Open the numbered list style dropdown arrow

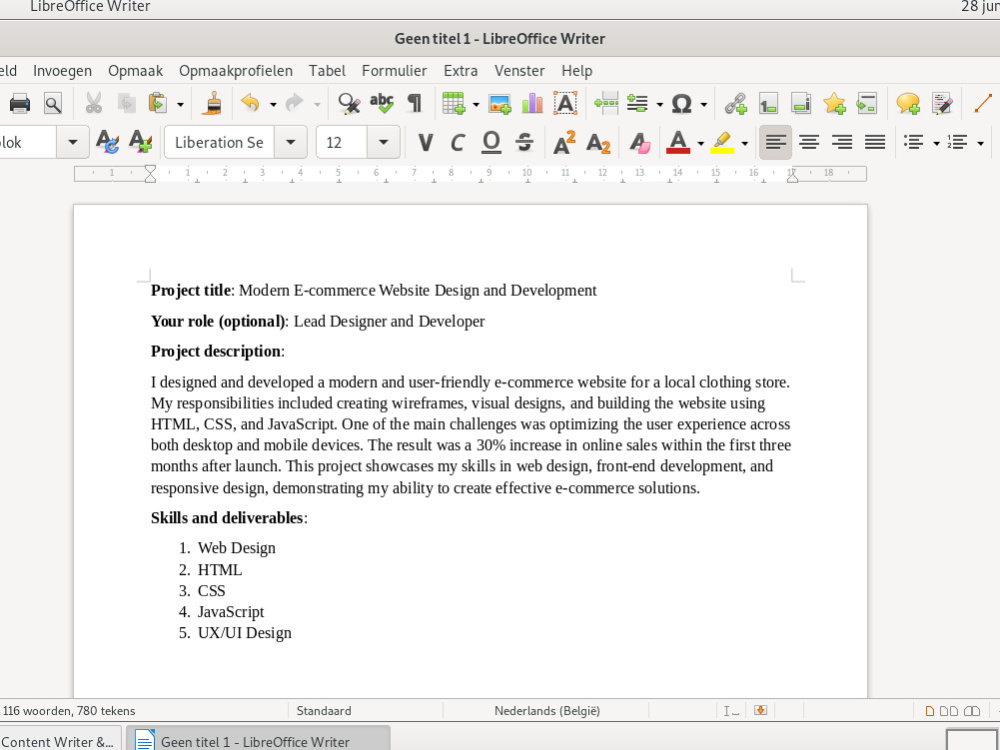pyautogui.click(x=980, y=143)
